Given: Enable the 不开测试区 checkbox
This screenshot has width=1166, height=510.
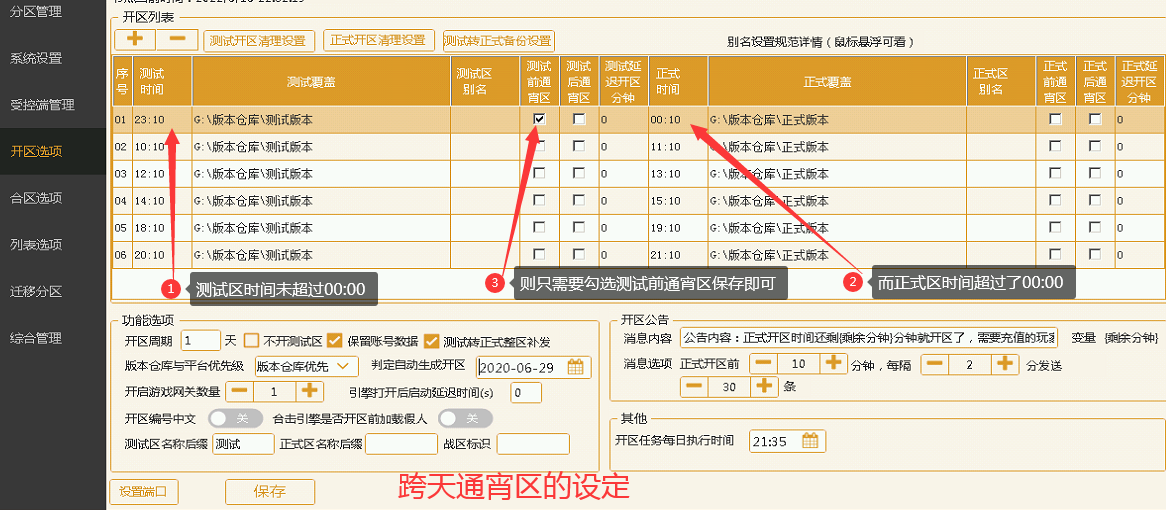Looking at the screenshot, I should click(252, 340).
